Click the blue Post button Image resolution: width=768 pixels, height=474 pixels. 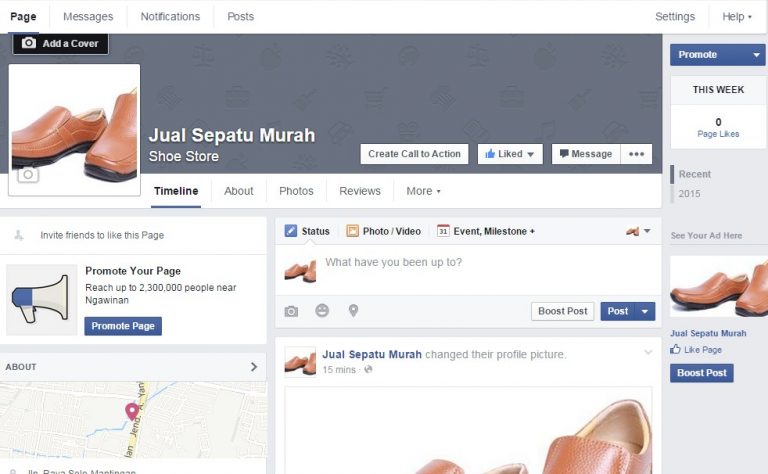618,311
